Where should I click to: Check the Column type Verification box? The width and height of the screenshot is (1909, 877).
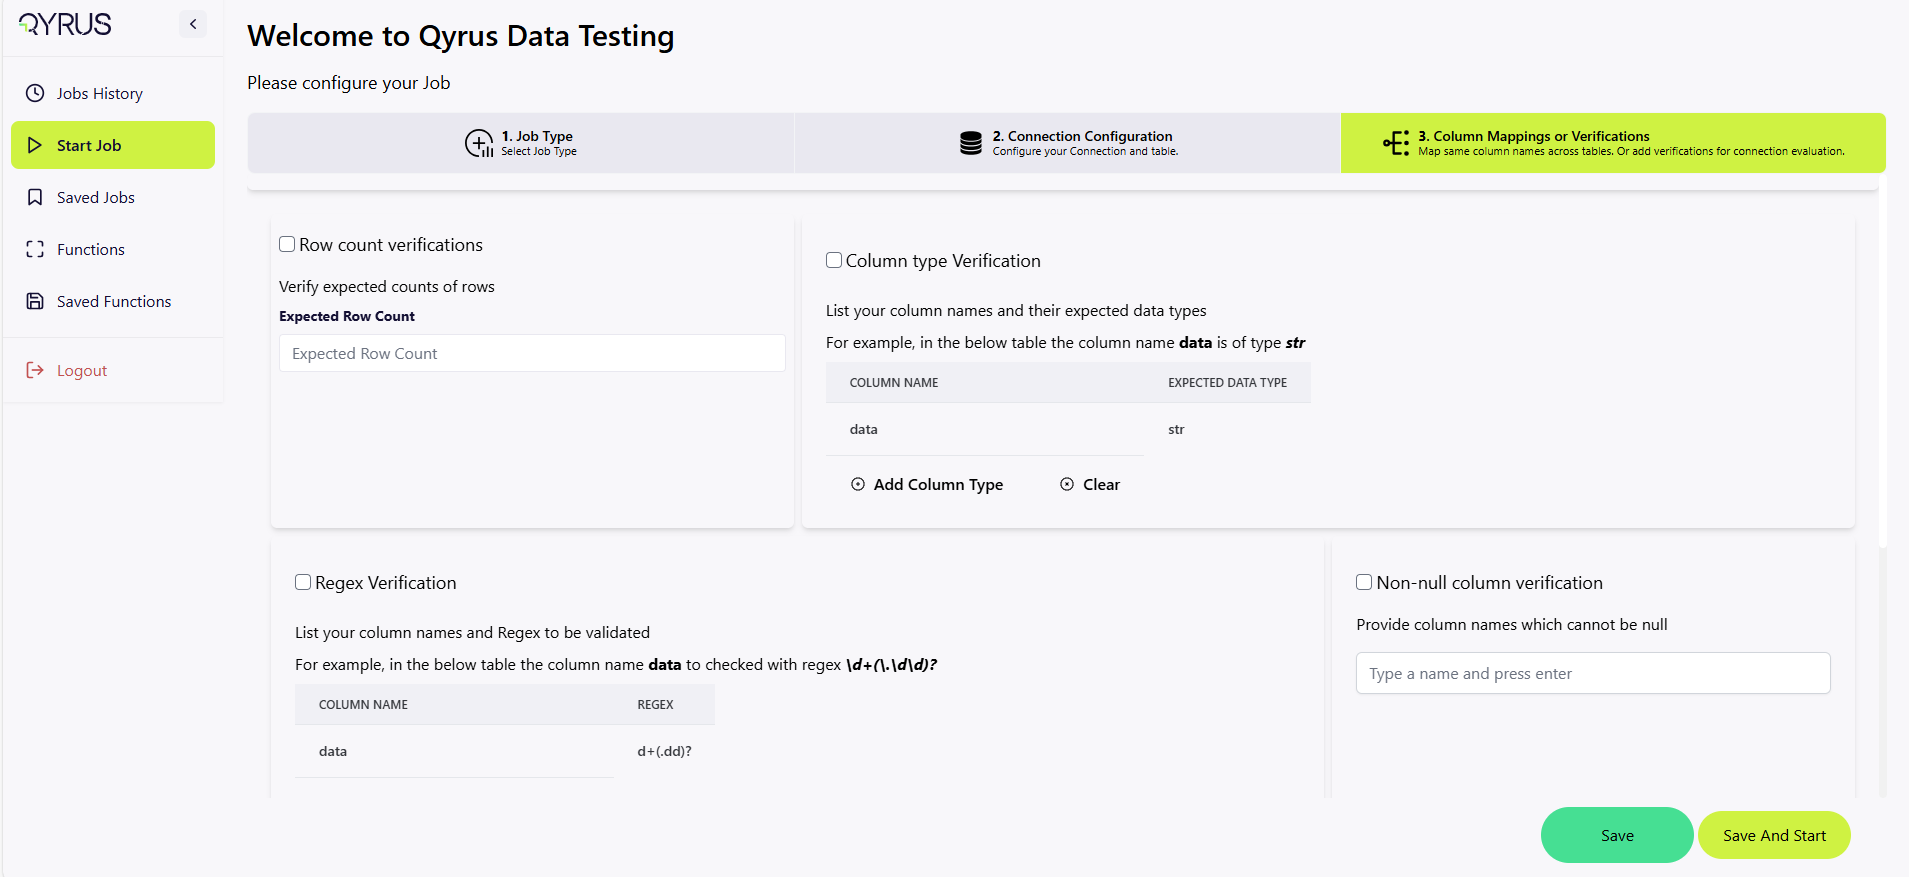pos(834,259)
